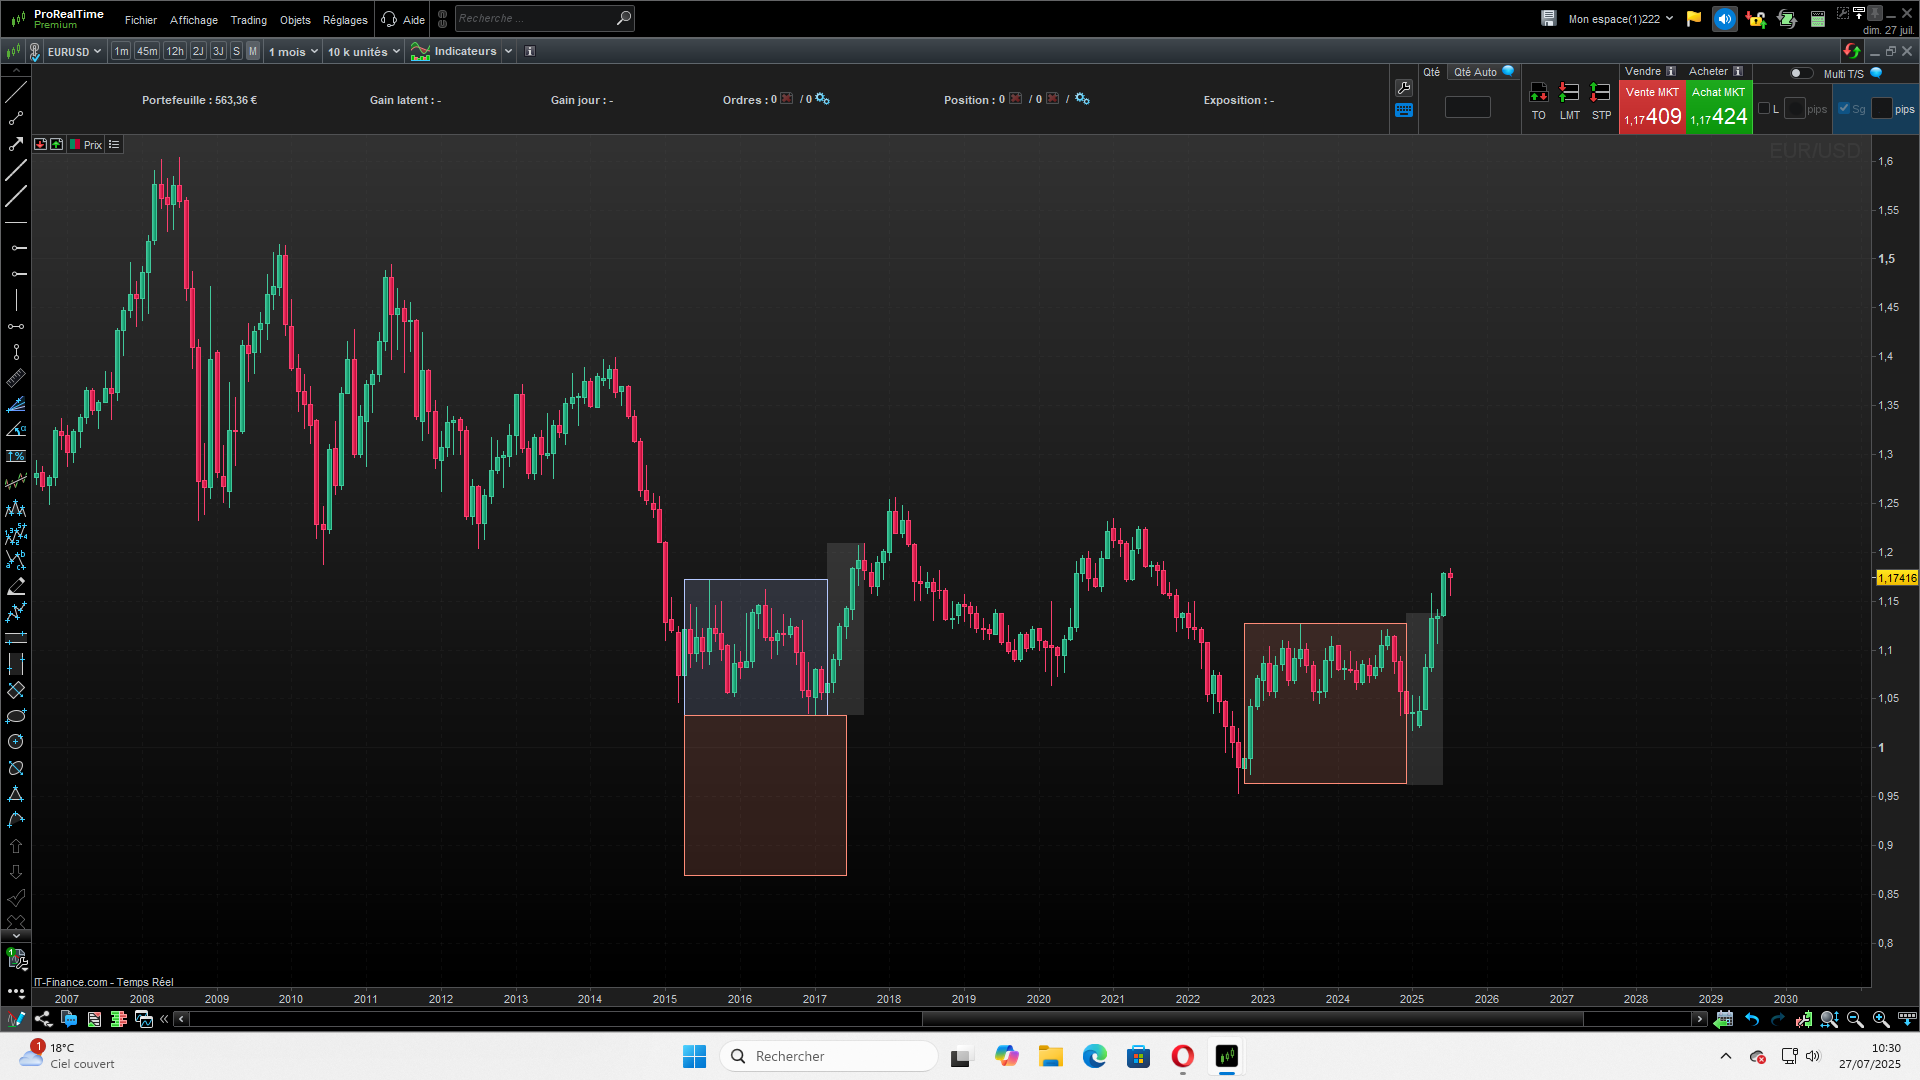The image size is (1920, 1080).
Task: Click the blue keyboard shortcuts icon
Action: [x=1404, y=111]
